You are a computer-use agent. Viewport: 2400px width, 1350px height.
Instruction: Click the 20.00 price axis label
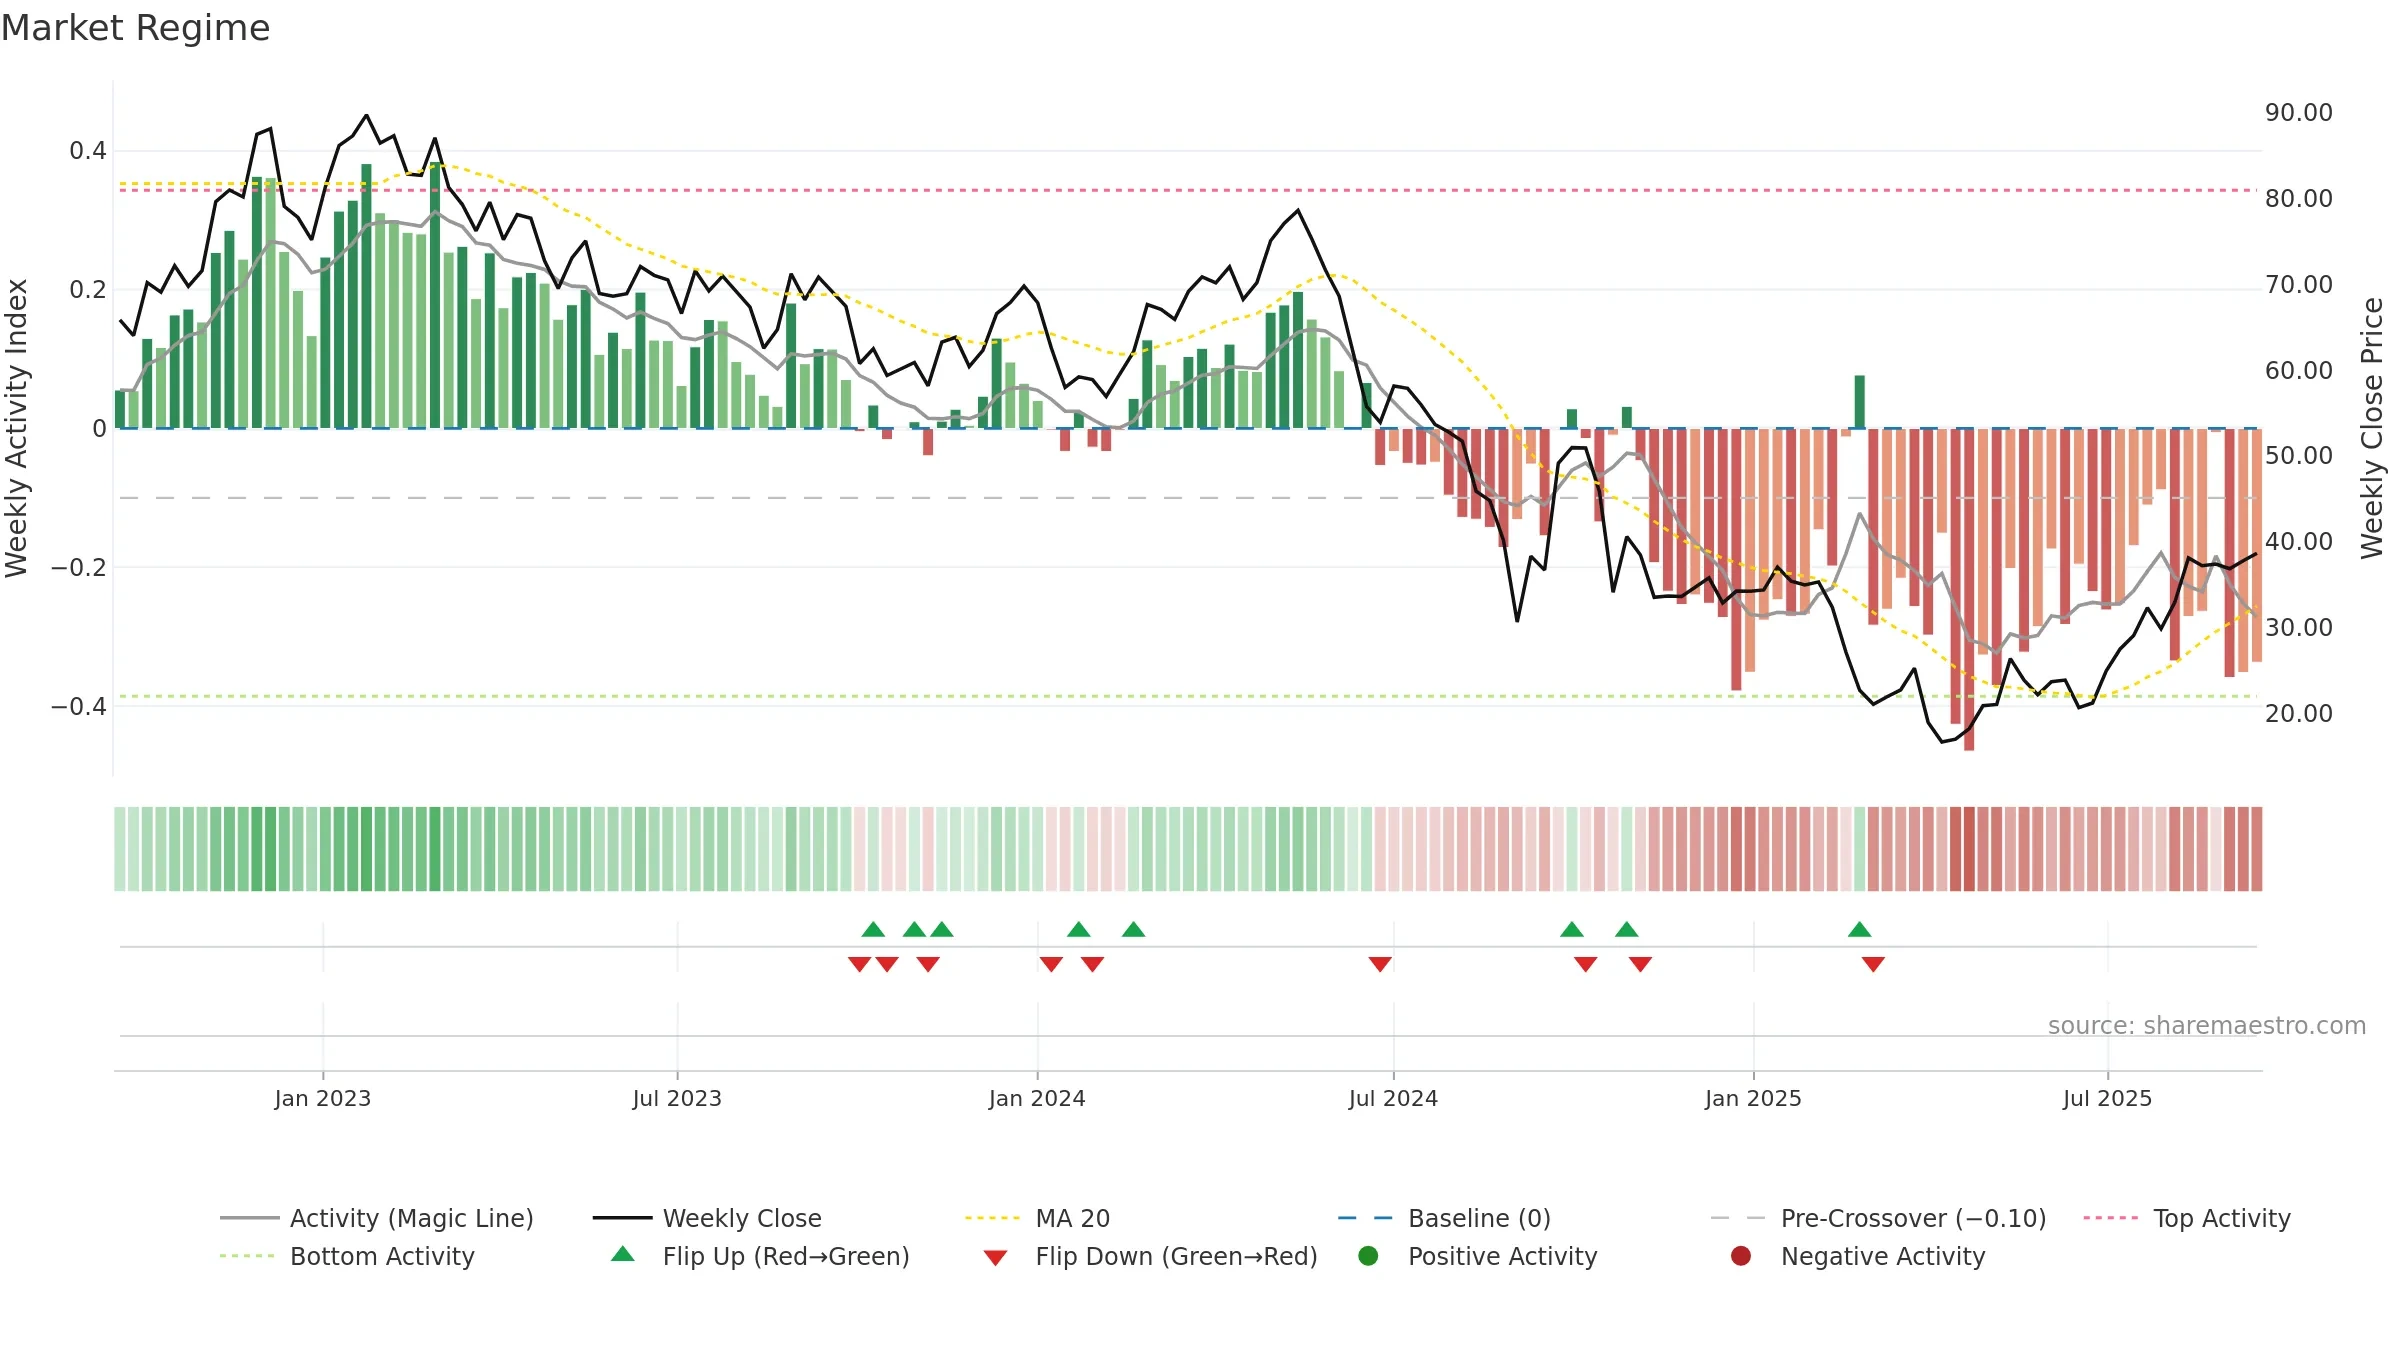[2299, 714]
